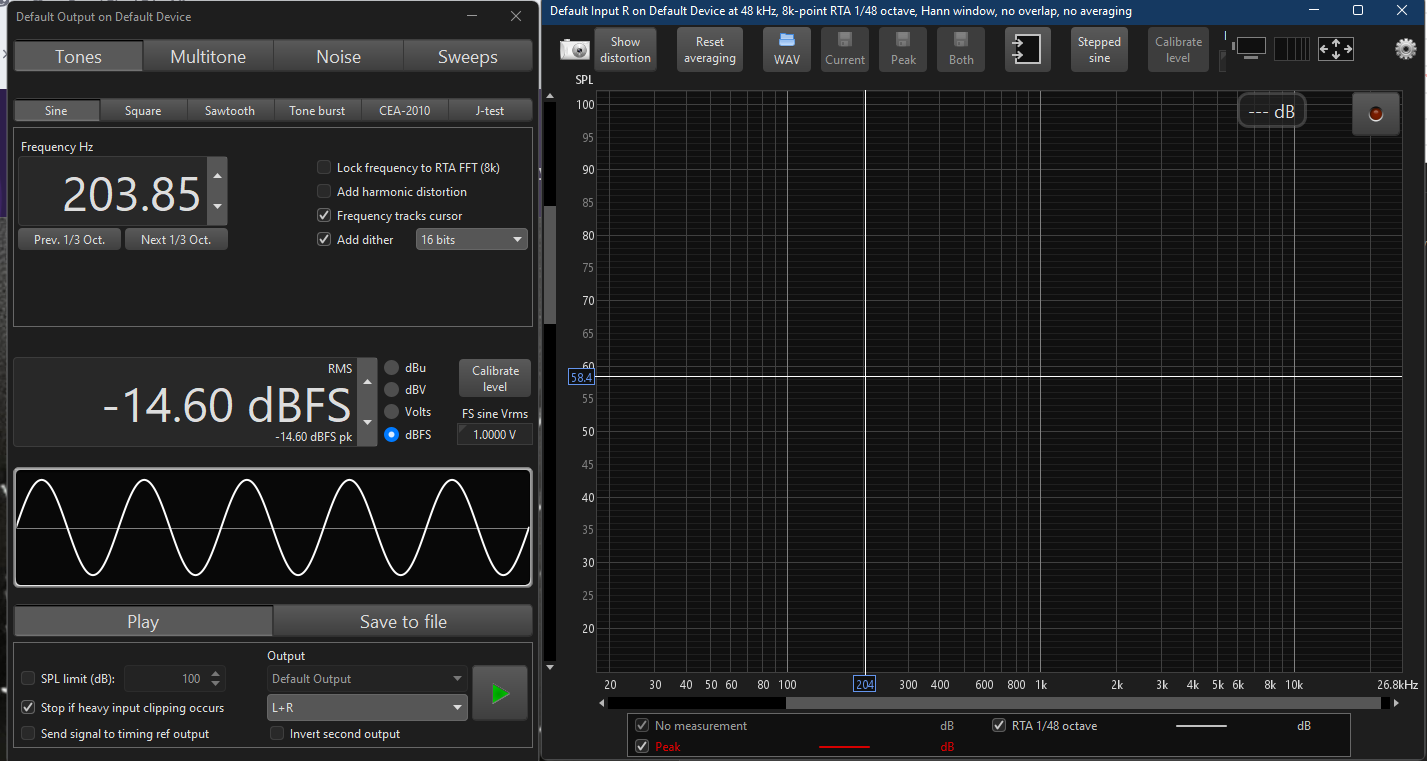Select the dBu level unit

pos(391,368)
